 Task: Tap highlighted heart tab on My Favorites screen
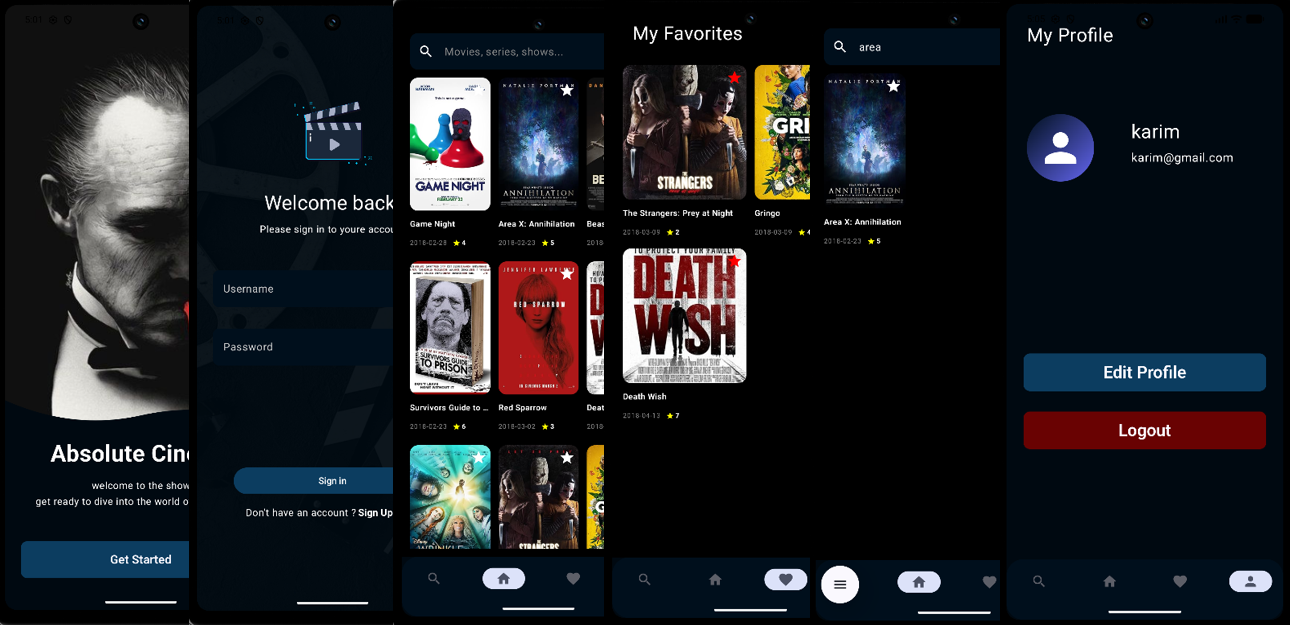(x=786, y=579)
